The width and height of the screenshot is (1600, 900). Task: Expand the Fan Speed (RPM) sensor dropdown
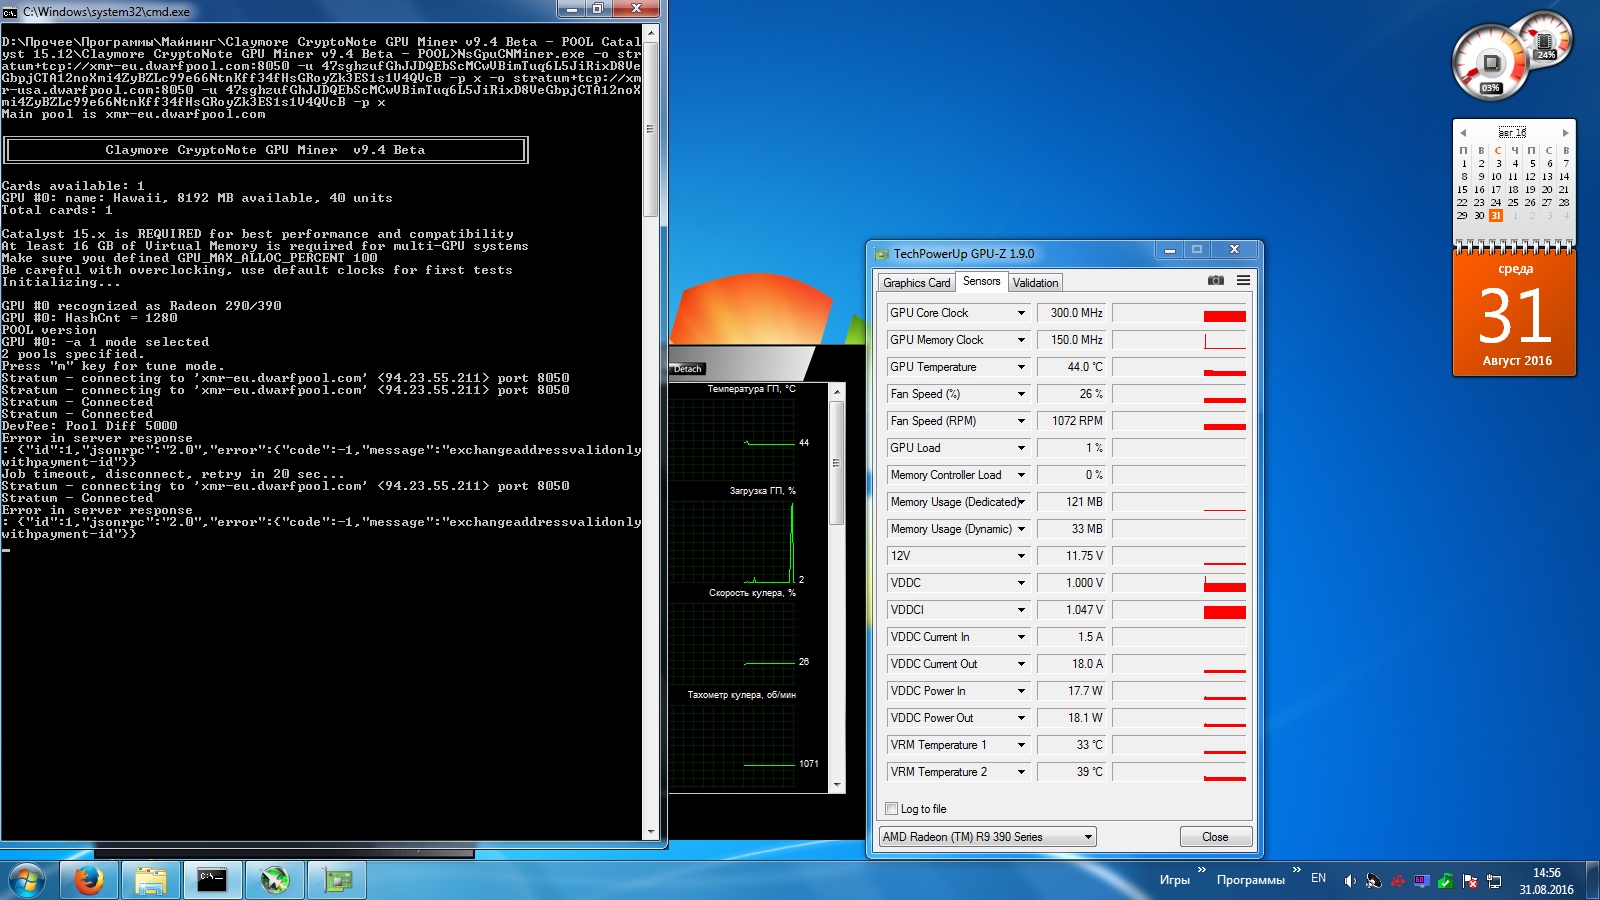1021,421
